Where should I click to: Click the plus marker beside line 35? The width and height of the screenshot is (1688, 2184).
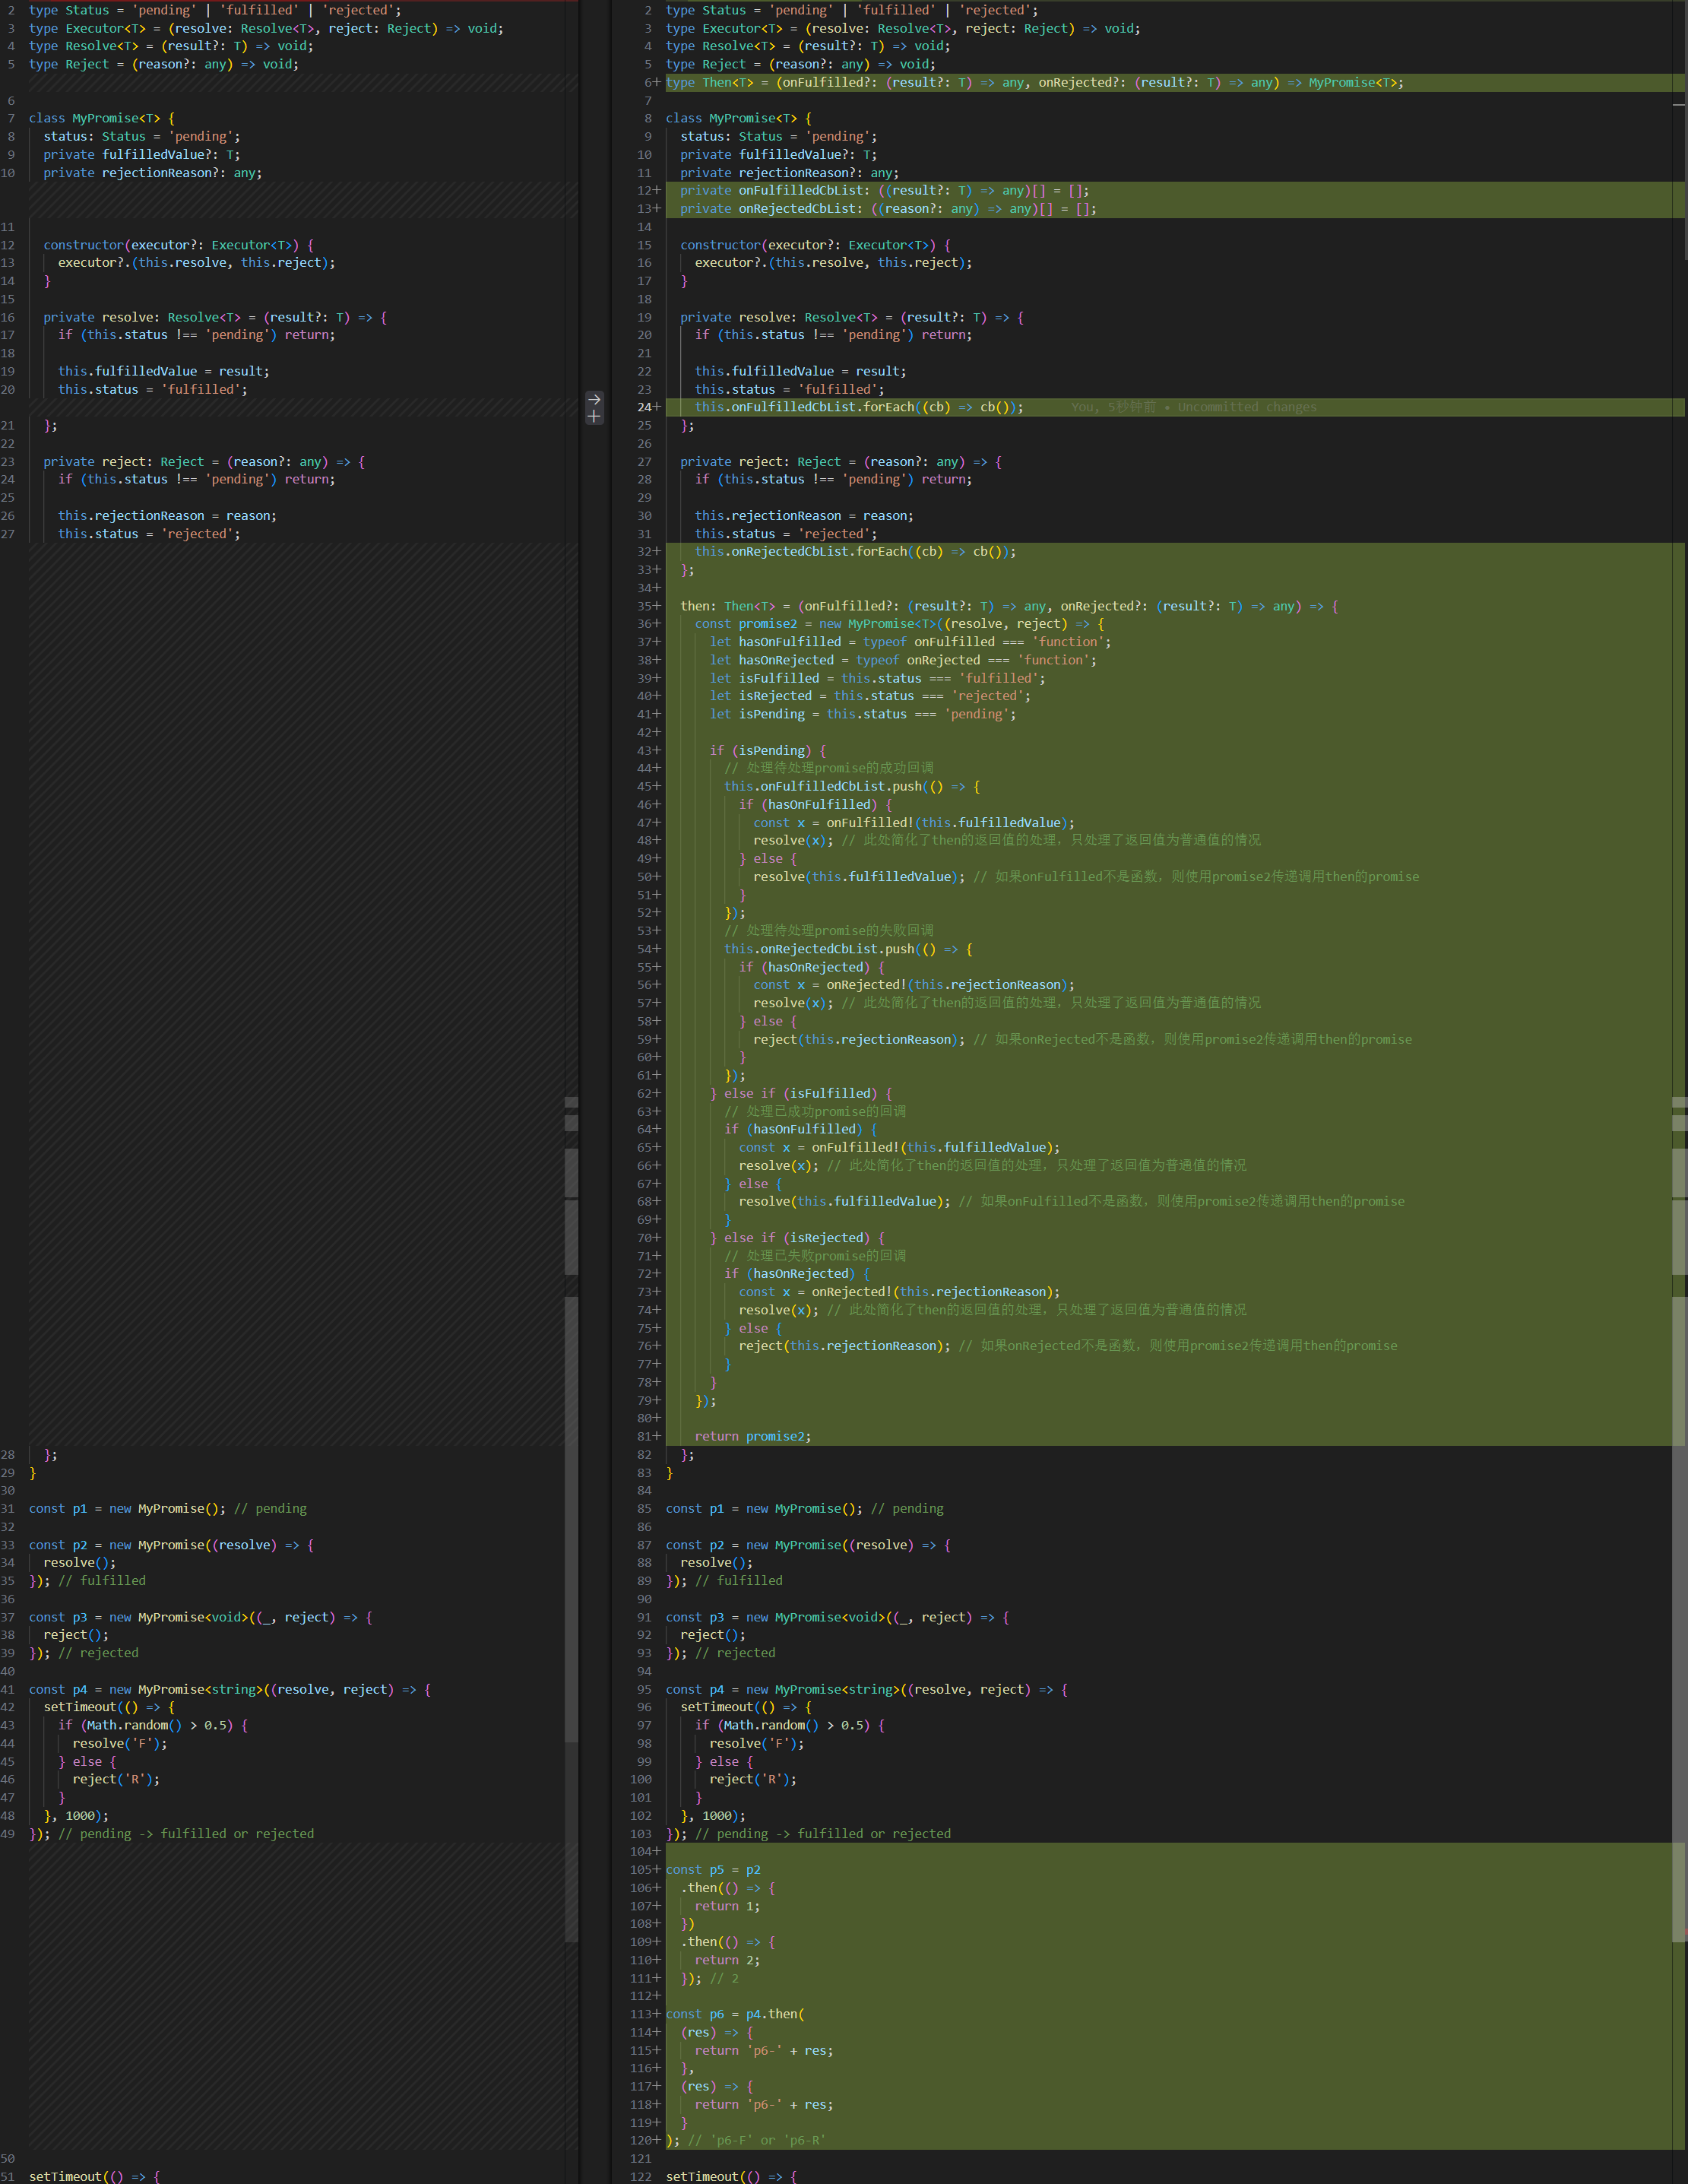click(x=657, y=606)
